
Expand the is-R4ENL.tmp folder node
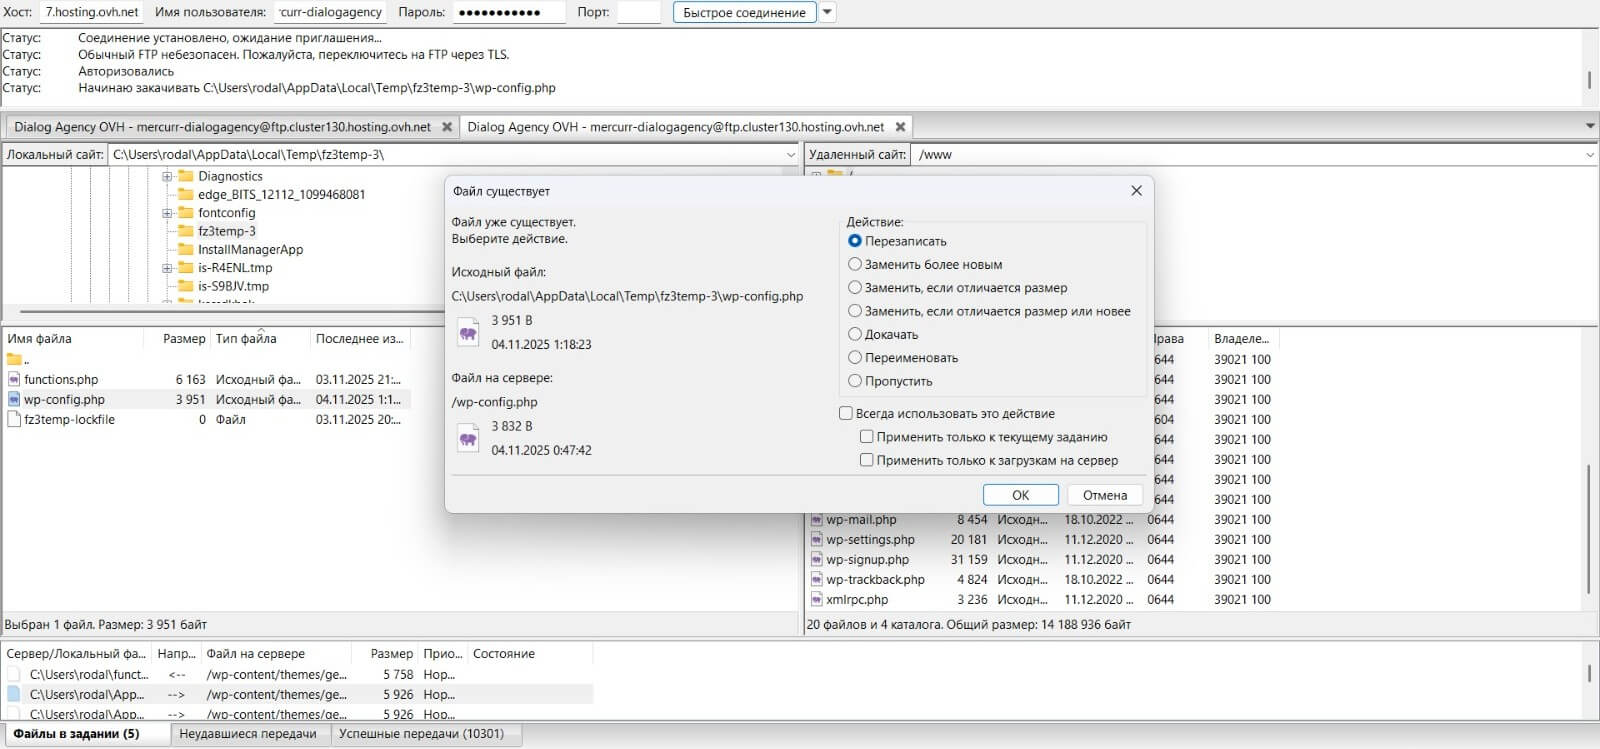point(167,268)
